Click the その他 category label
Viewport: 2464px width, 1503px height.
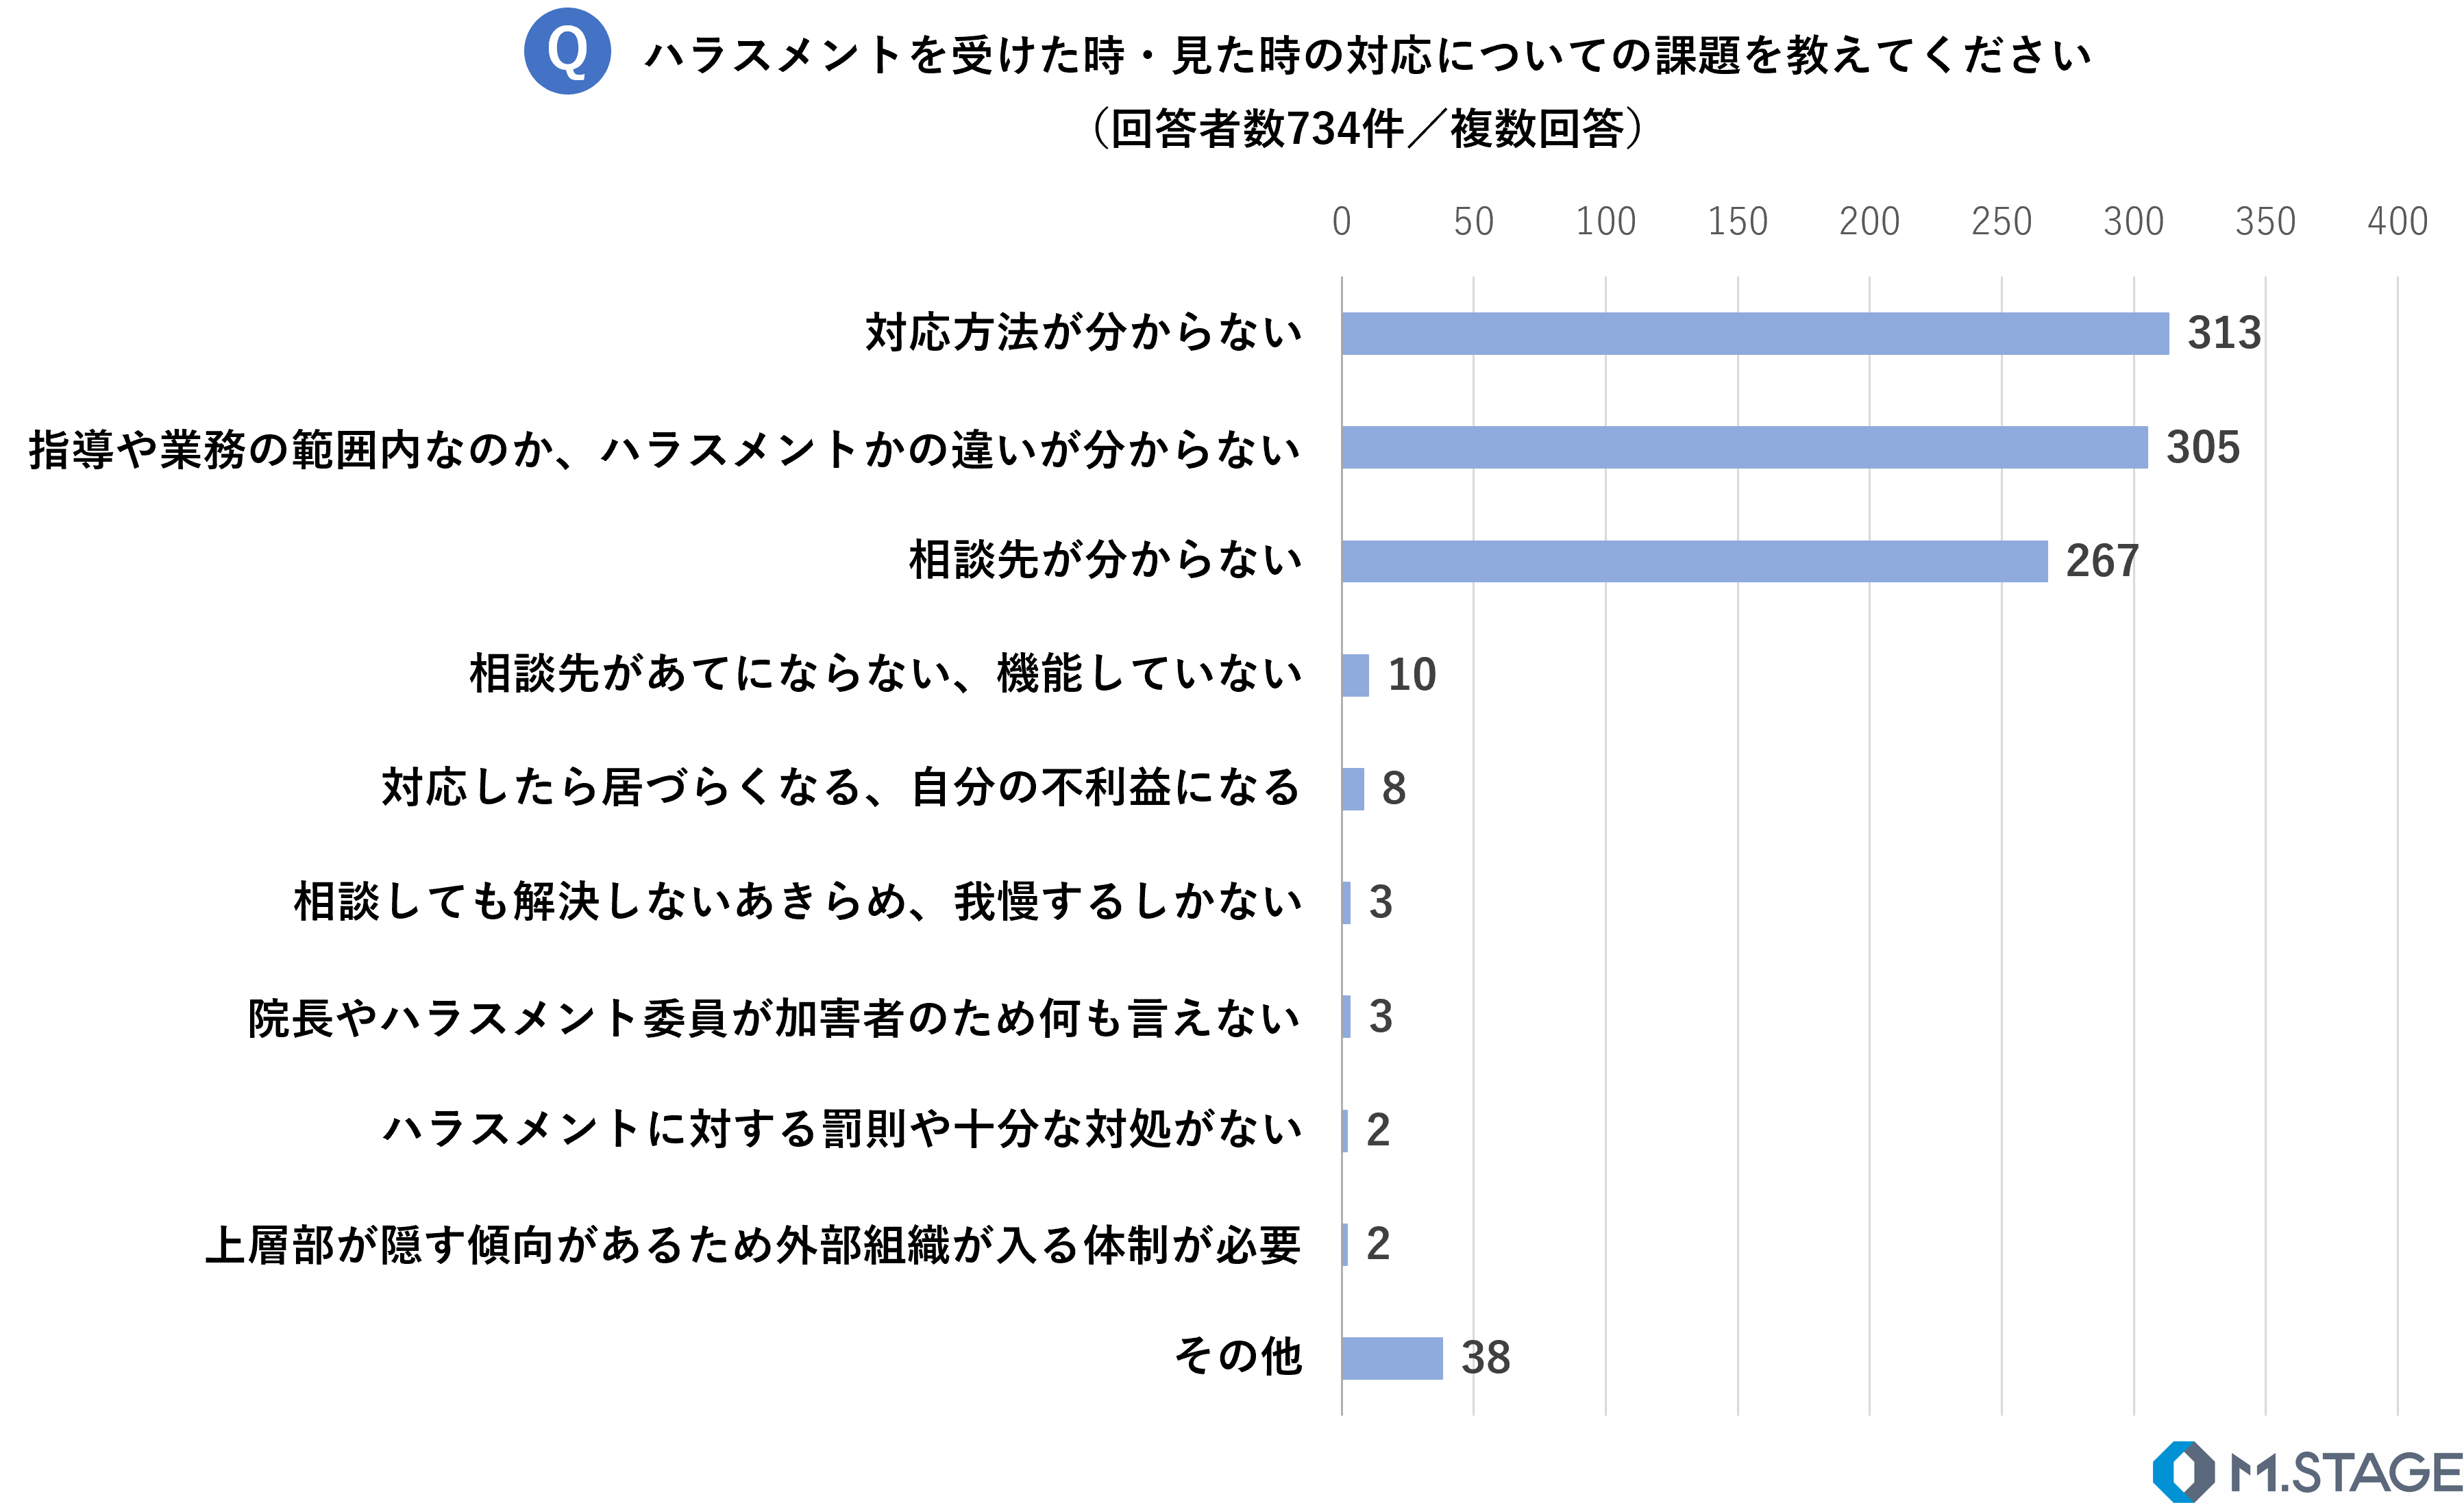1238,1357
